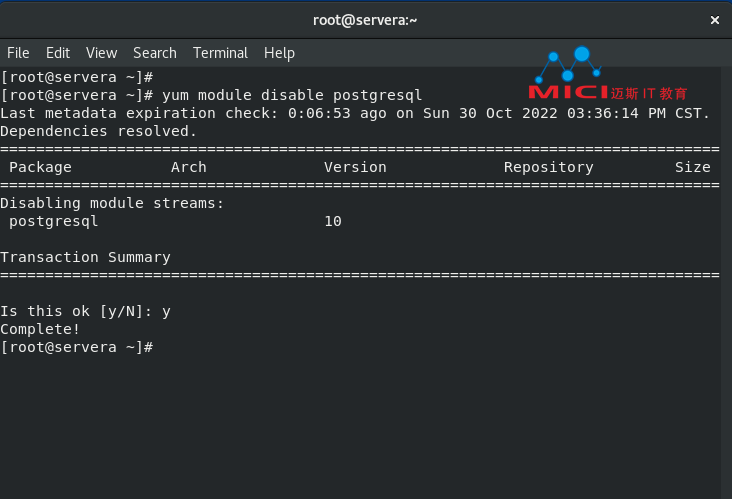This screenshot has width=732, height=499.
Task: Open the Search menu
Action: click(155, 53)
